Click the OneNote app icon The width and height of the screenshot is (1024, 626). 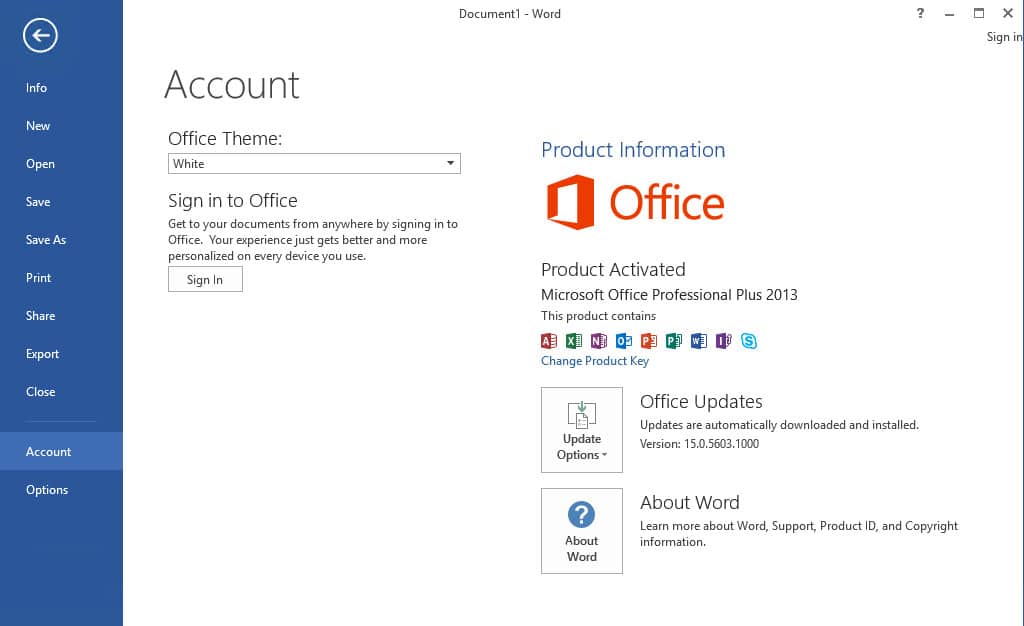click(x=599, y=341)
